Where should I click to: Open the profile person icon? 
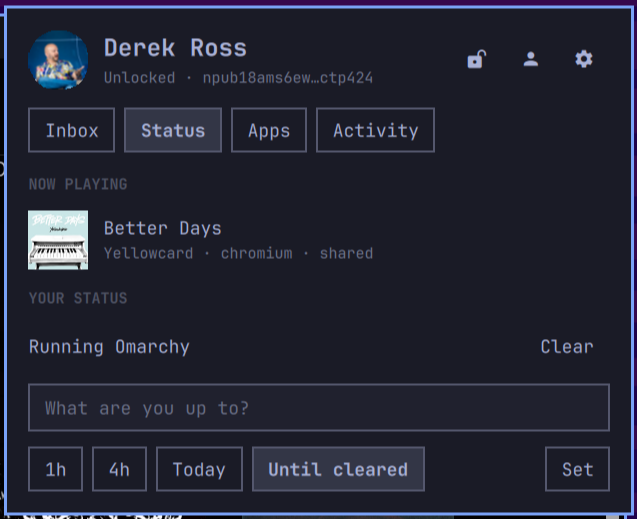click(x=531, y=59)
